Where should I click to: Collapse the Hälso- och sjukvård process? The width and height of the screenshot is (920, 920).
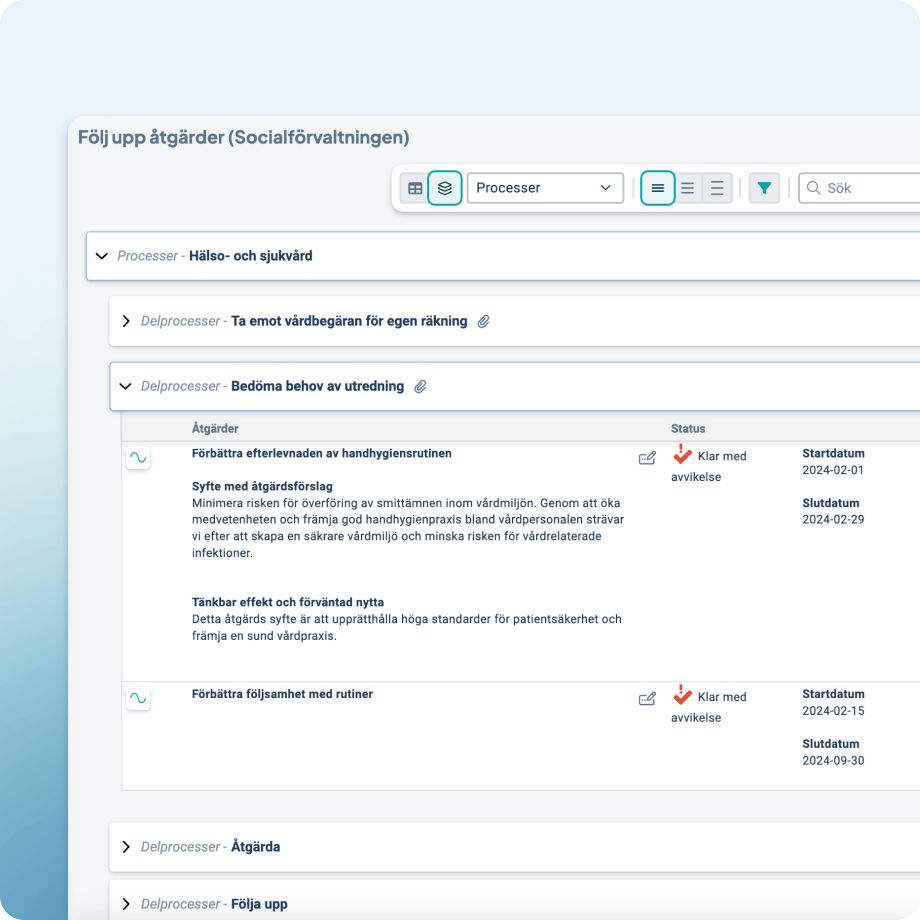click(102, 256)
